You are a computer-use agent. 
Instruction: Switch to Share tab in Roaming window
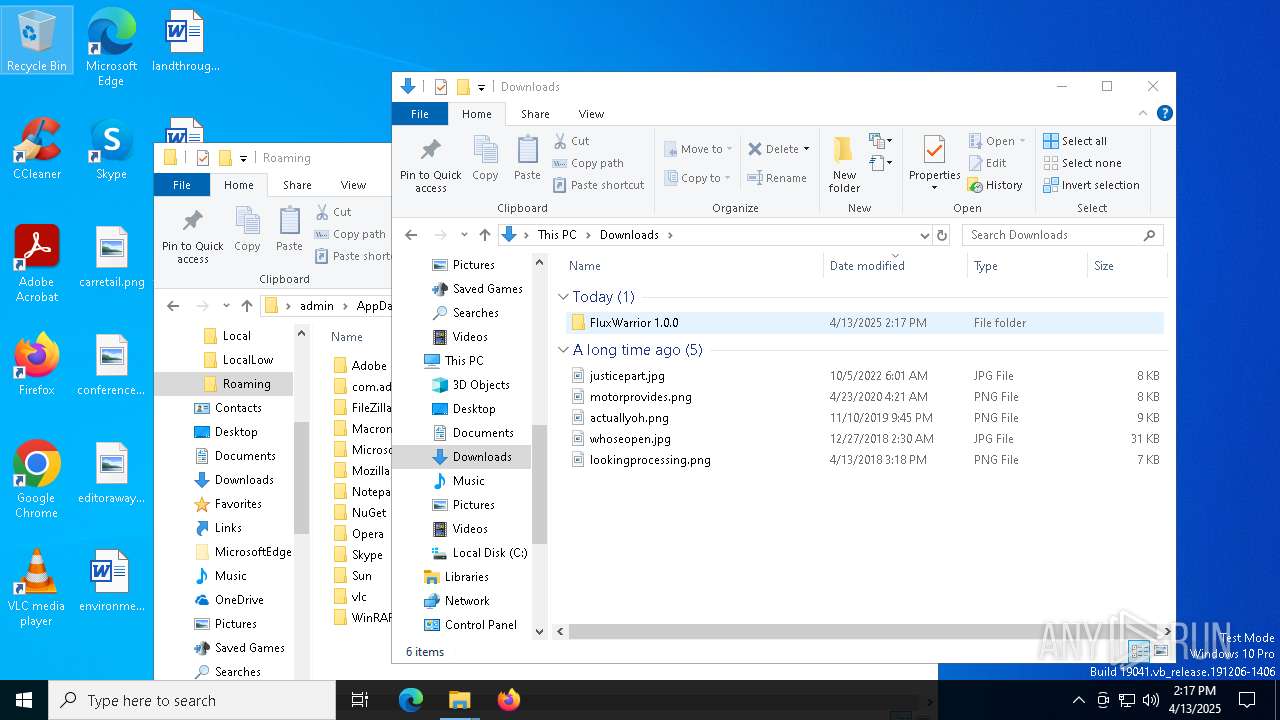[297, 185]
